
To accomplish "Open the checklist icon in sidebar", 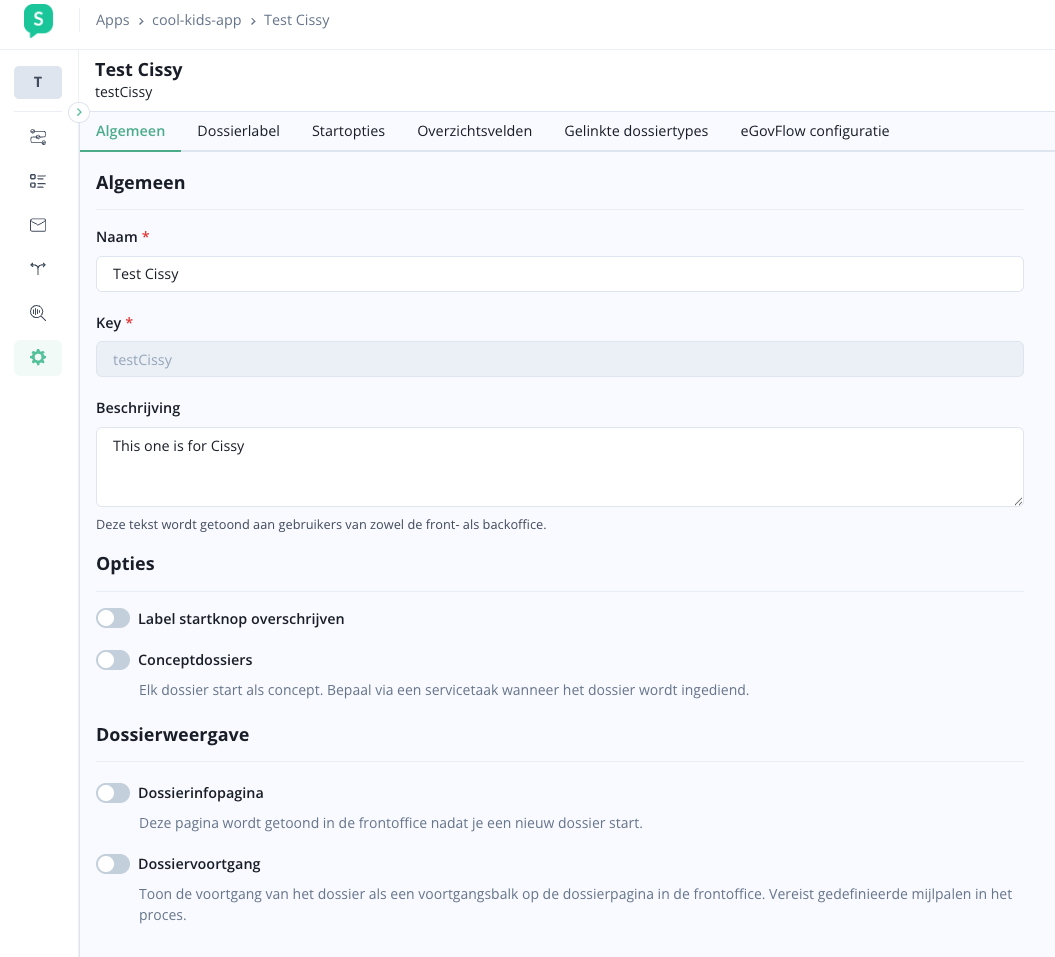I will click(38, 181).
